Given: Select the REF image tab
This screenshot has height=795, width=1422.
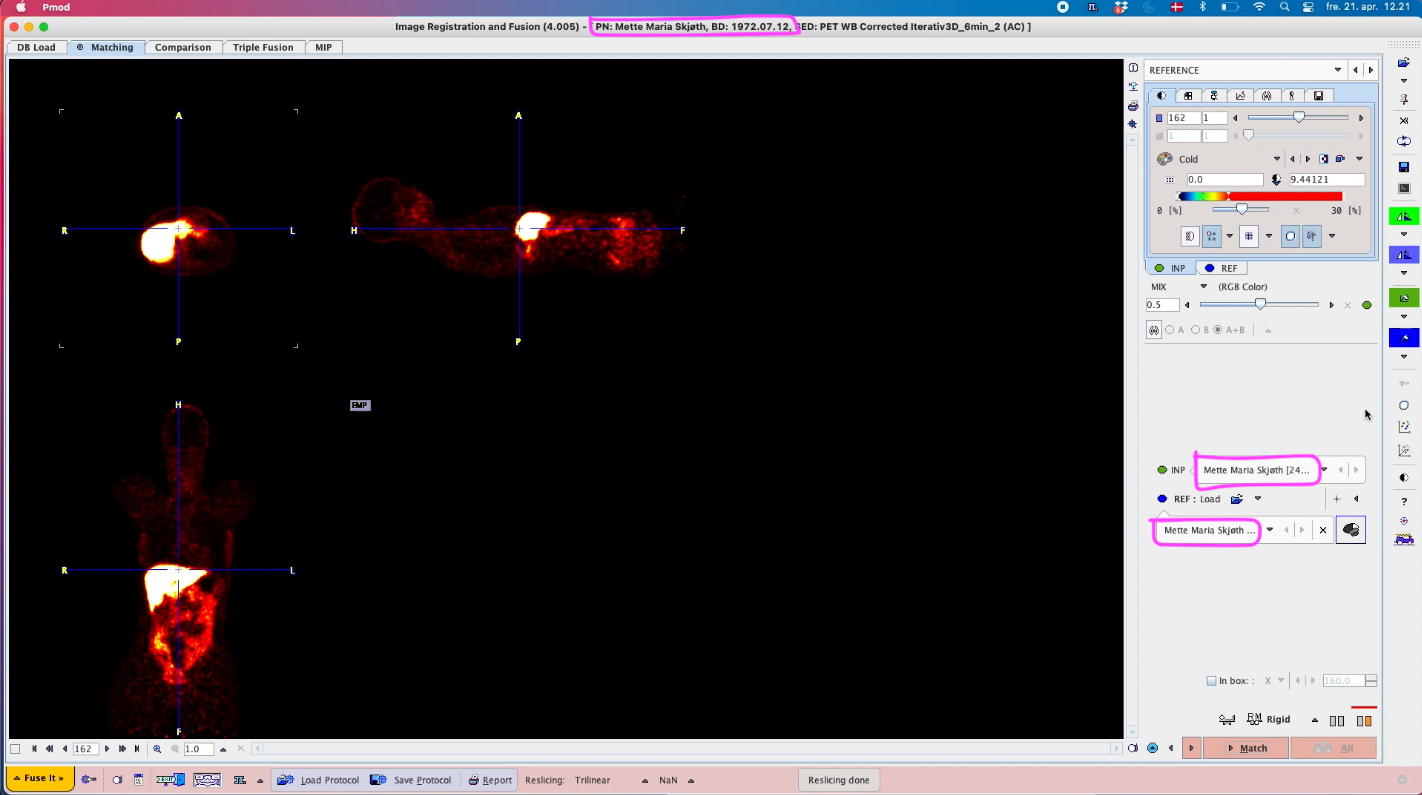Looking at the screenshot, I should click(1221, 268).
